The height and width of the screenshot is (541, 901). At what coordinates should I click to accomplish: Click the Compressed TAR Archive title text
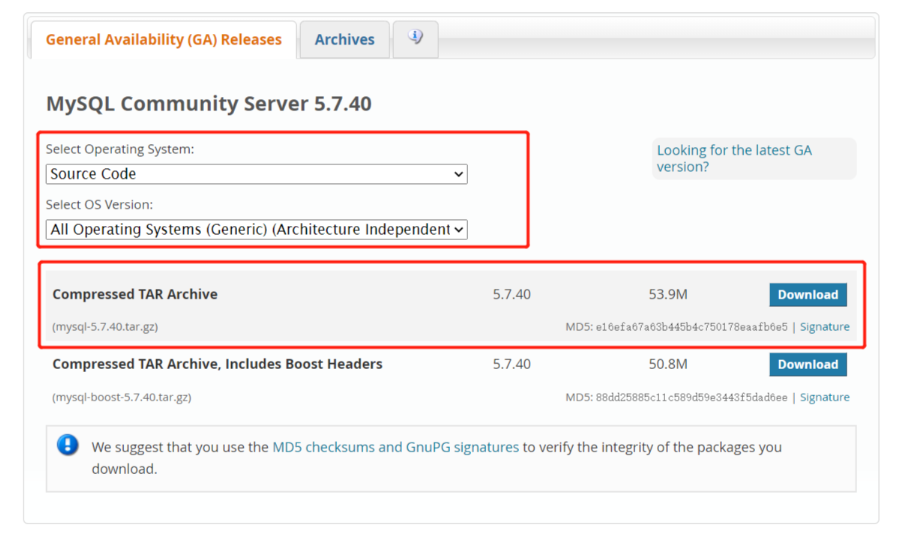click(x=135, y=295)
